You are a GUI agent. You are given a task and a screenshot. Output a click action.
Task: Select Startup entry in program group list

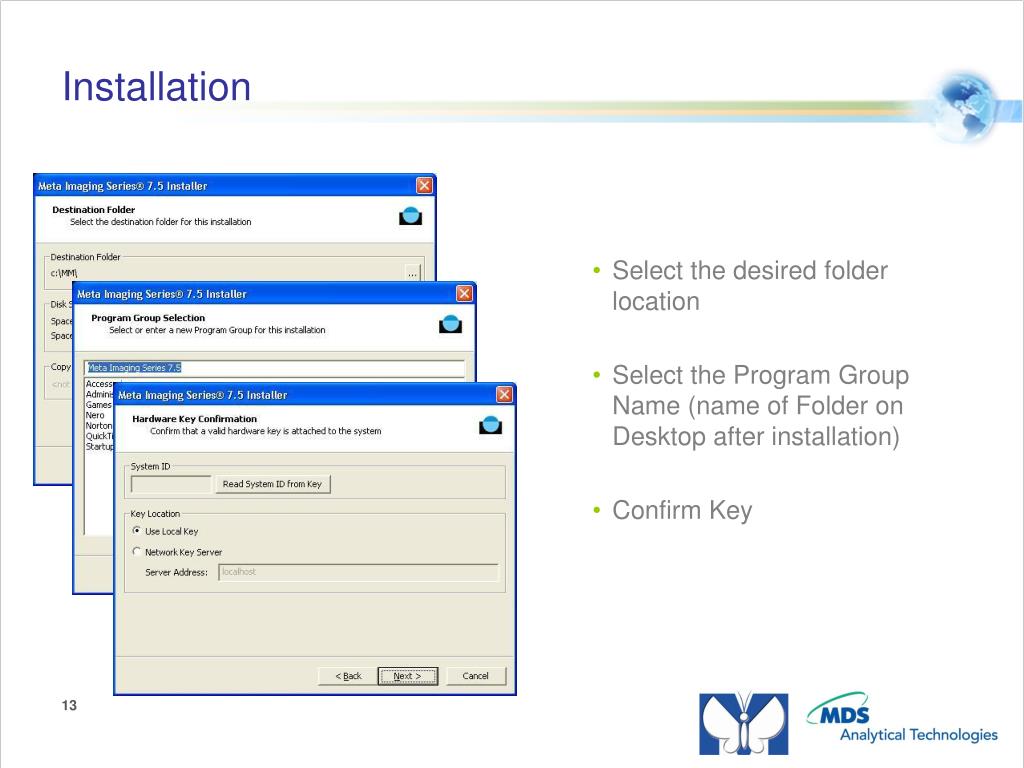(99, 447)
